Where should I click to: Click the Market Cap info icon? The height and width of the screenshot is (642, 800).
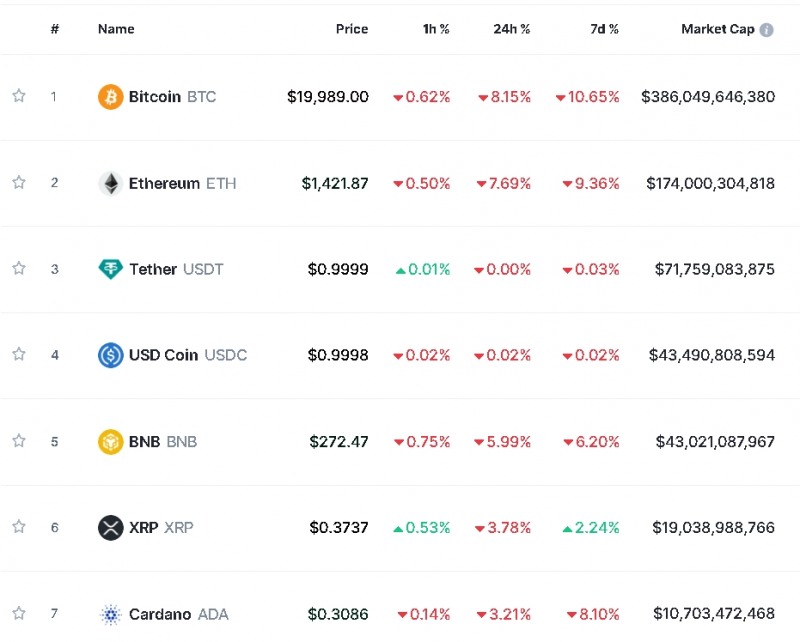point(767,30)
